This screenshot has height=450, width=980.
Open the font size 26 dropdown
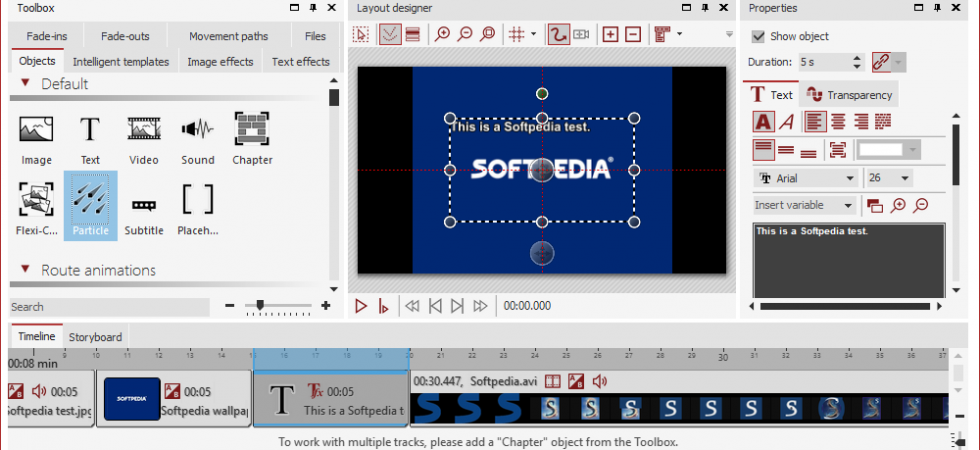(889, 179)
